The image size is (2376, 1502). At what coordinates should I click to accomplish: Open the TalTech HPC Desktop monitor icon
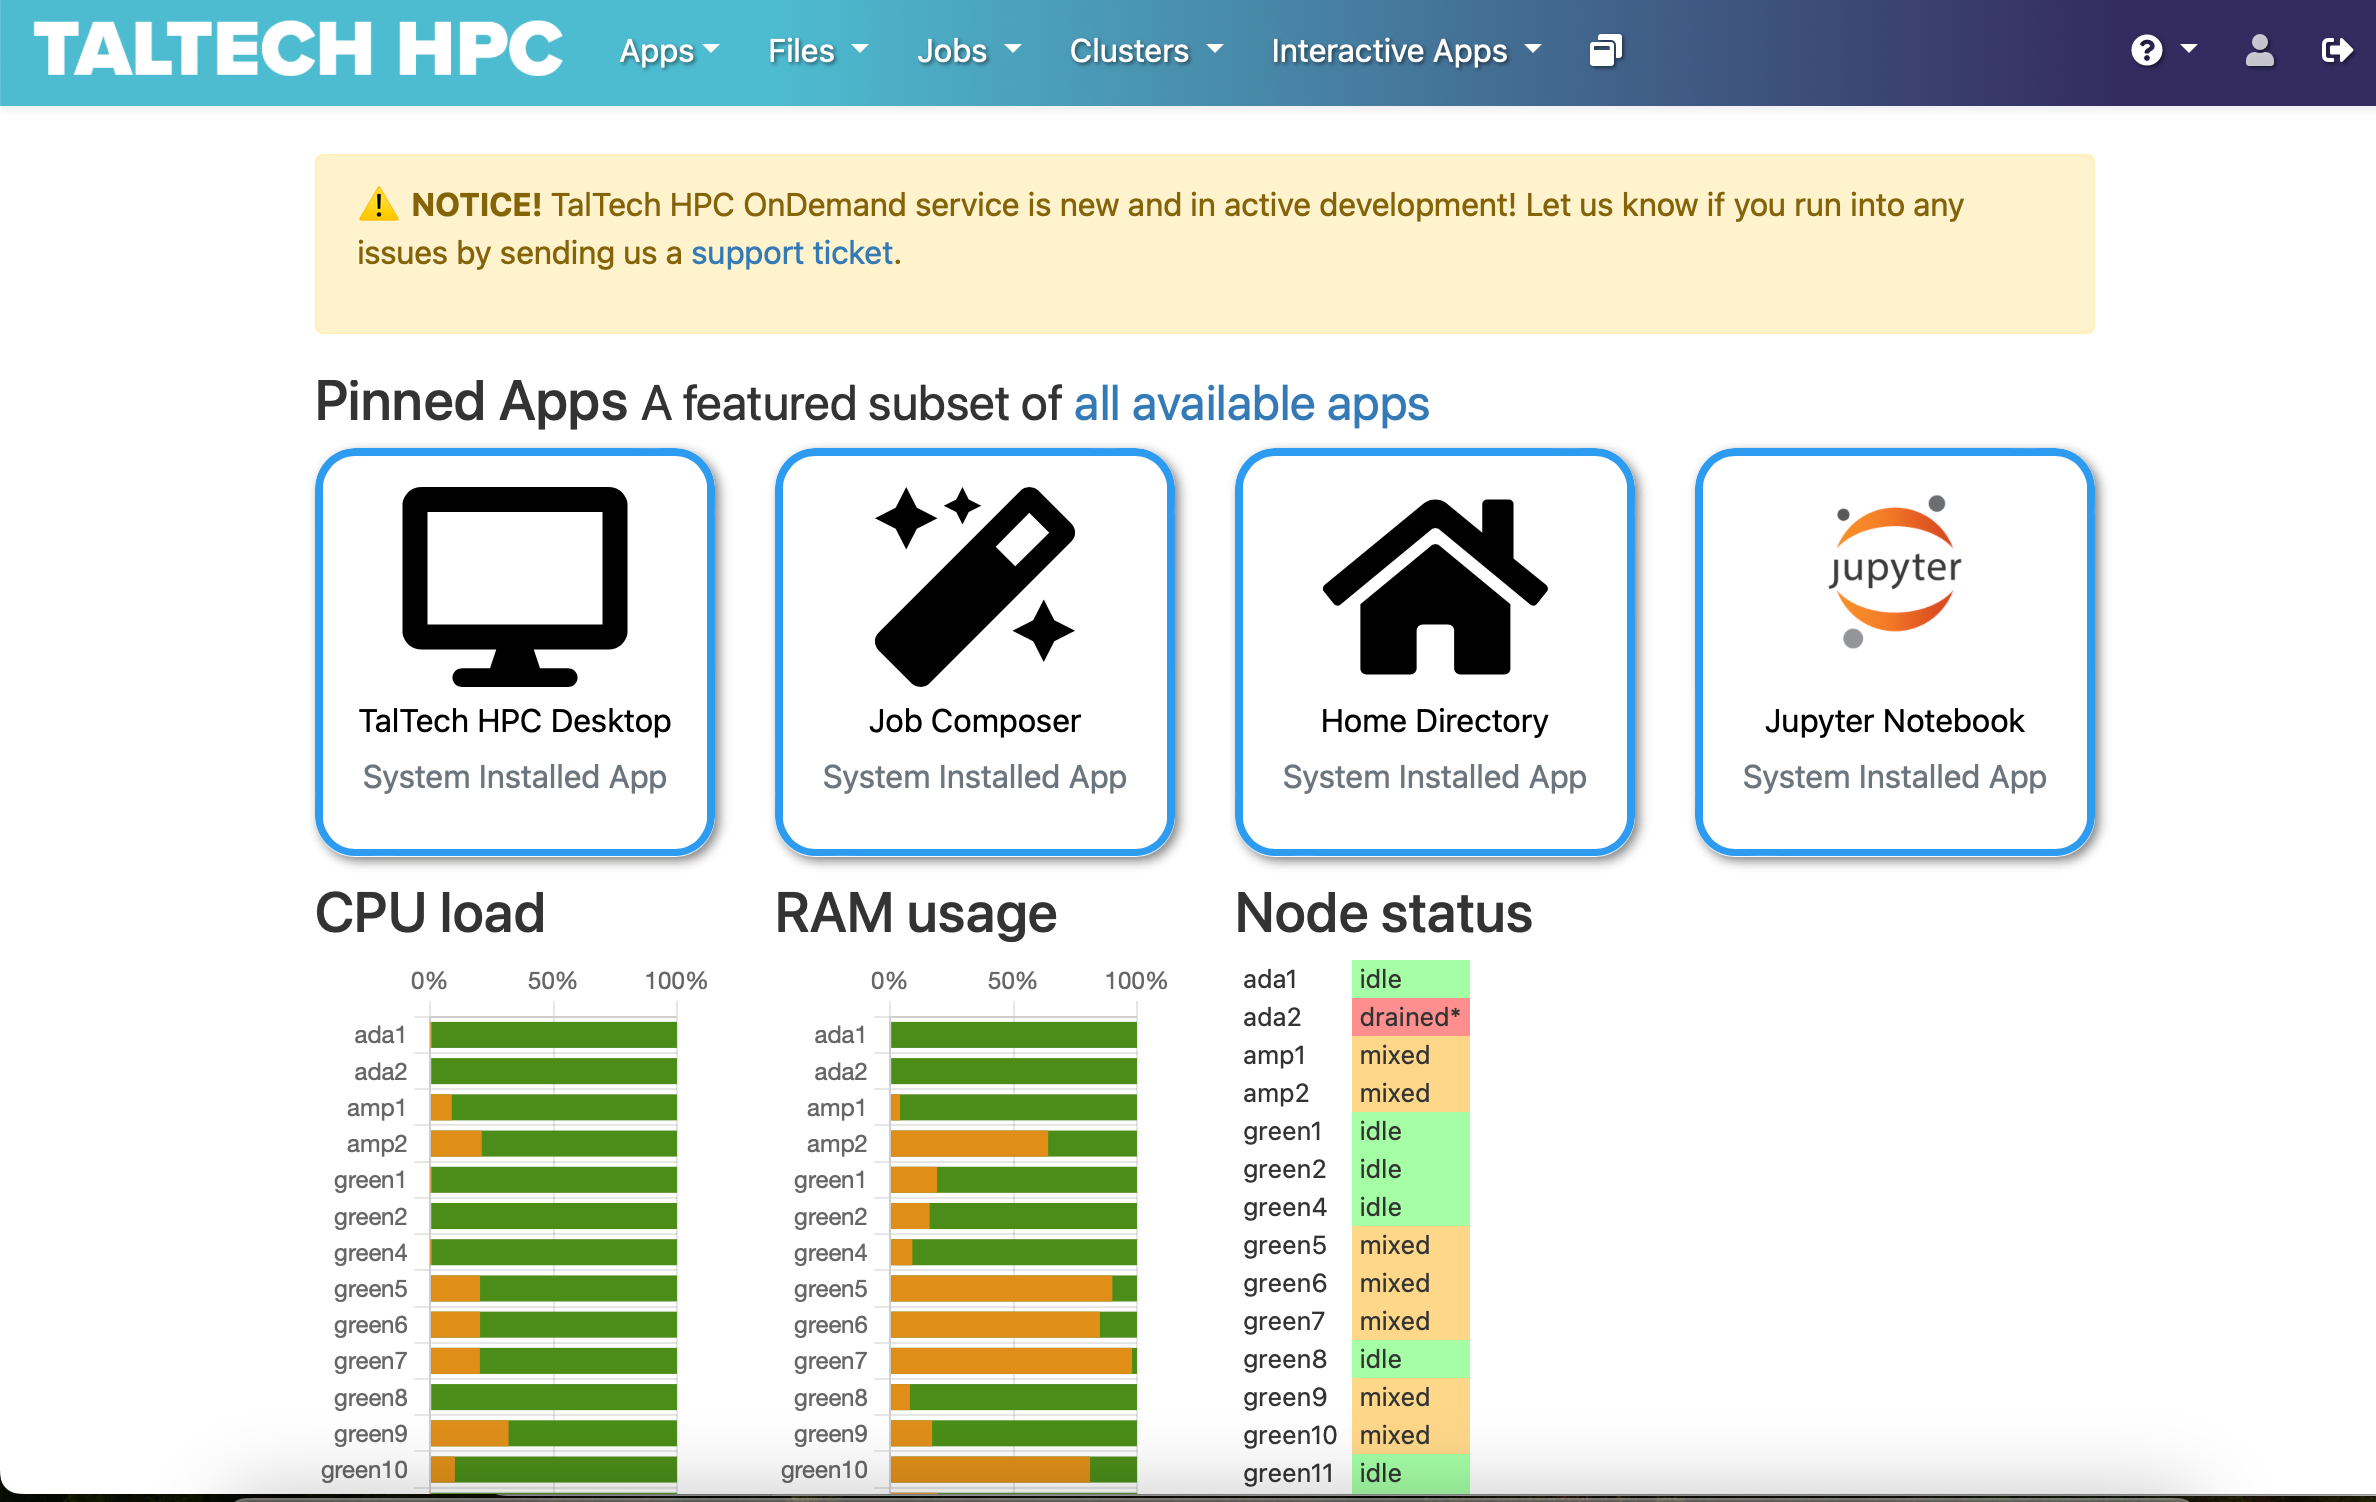[514, 586]
